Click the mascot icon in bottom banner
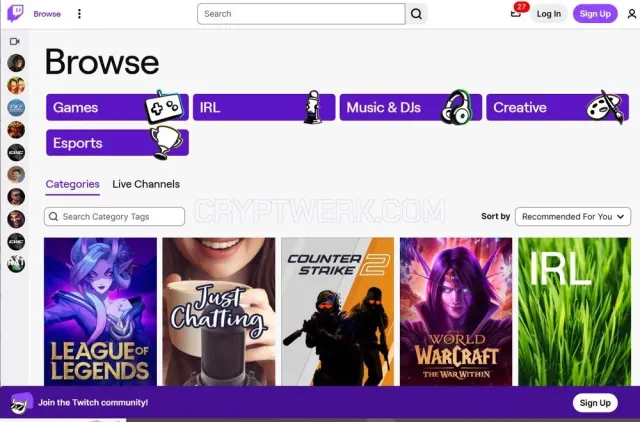Image resolution: width=640 pixels, height=422 pixels. point(21,403)
